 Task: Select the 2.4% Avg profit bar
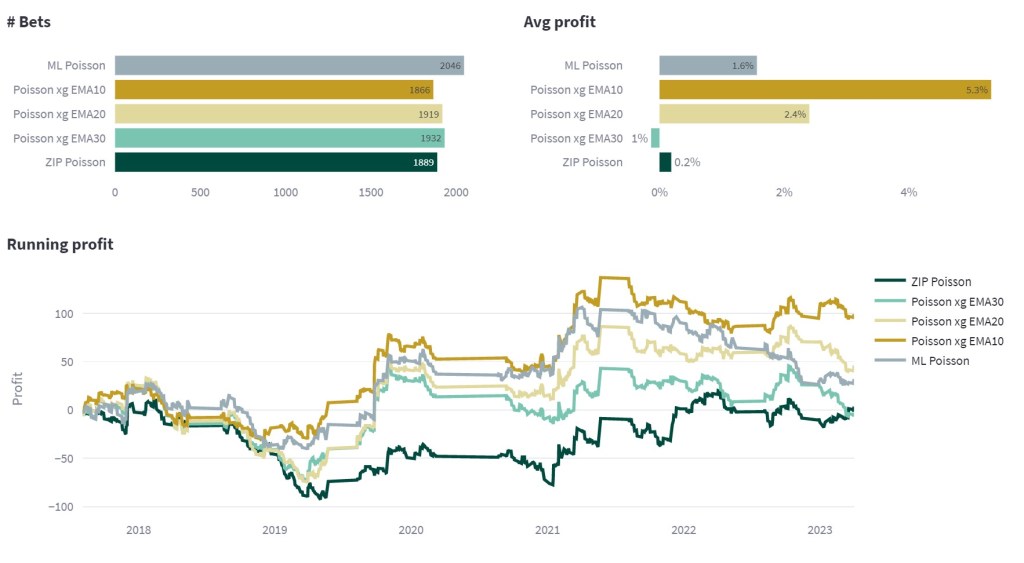point(733,114)
